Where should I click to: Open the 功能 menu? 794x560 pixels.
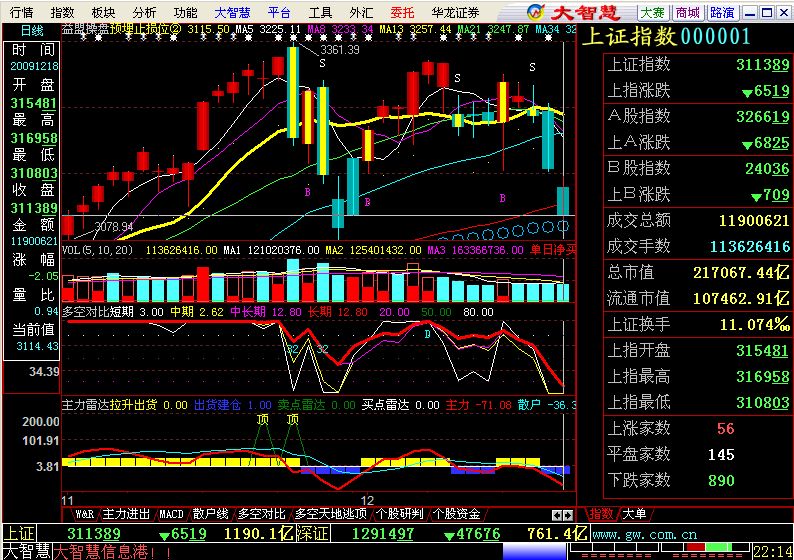pos(185,12)
